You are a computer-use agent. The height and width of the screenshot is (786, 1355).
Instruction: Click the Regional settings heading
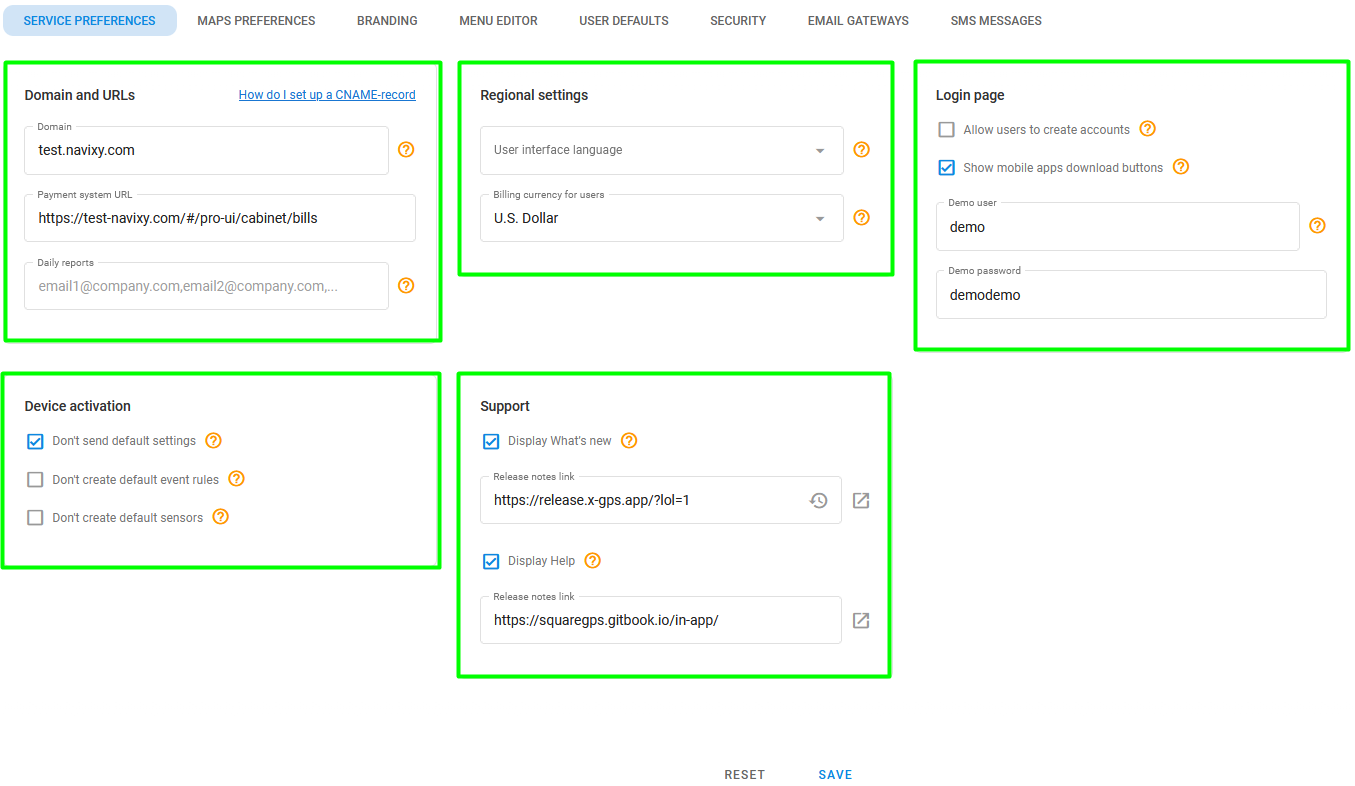[x=534, y=95]
